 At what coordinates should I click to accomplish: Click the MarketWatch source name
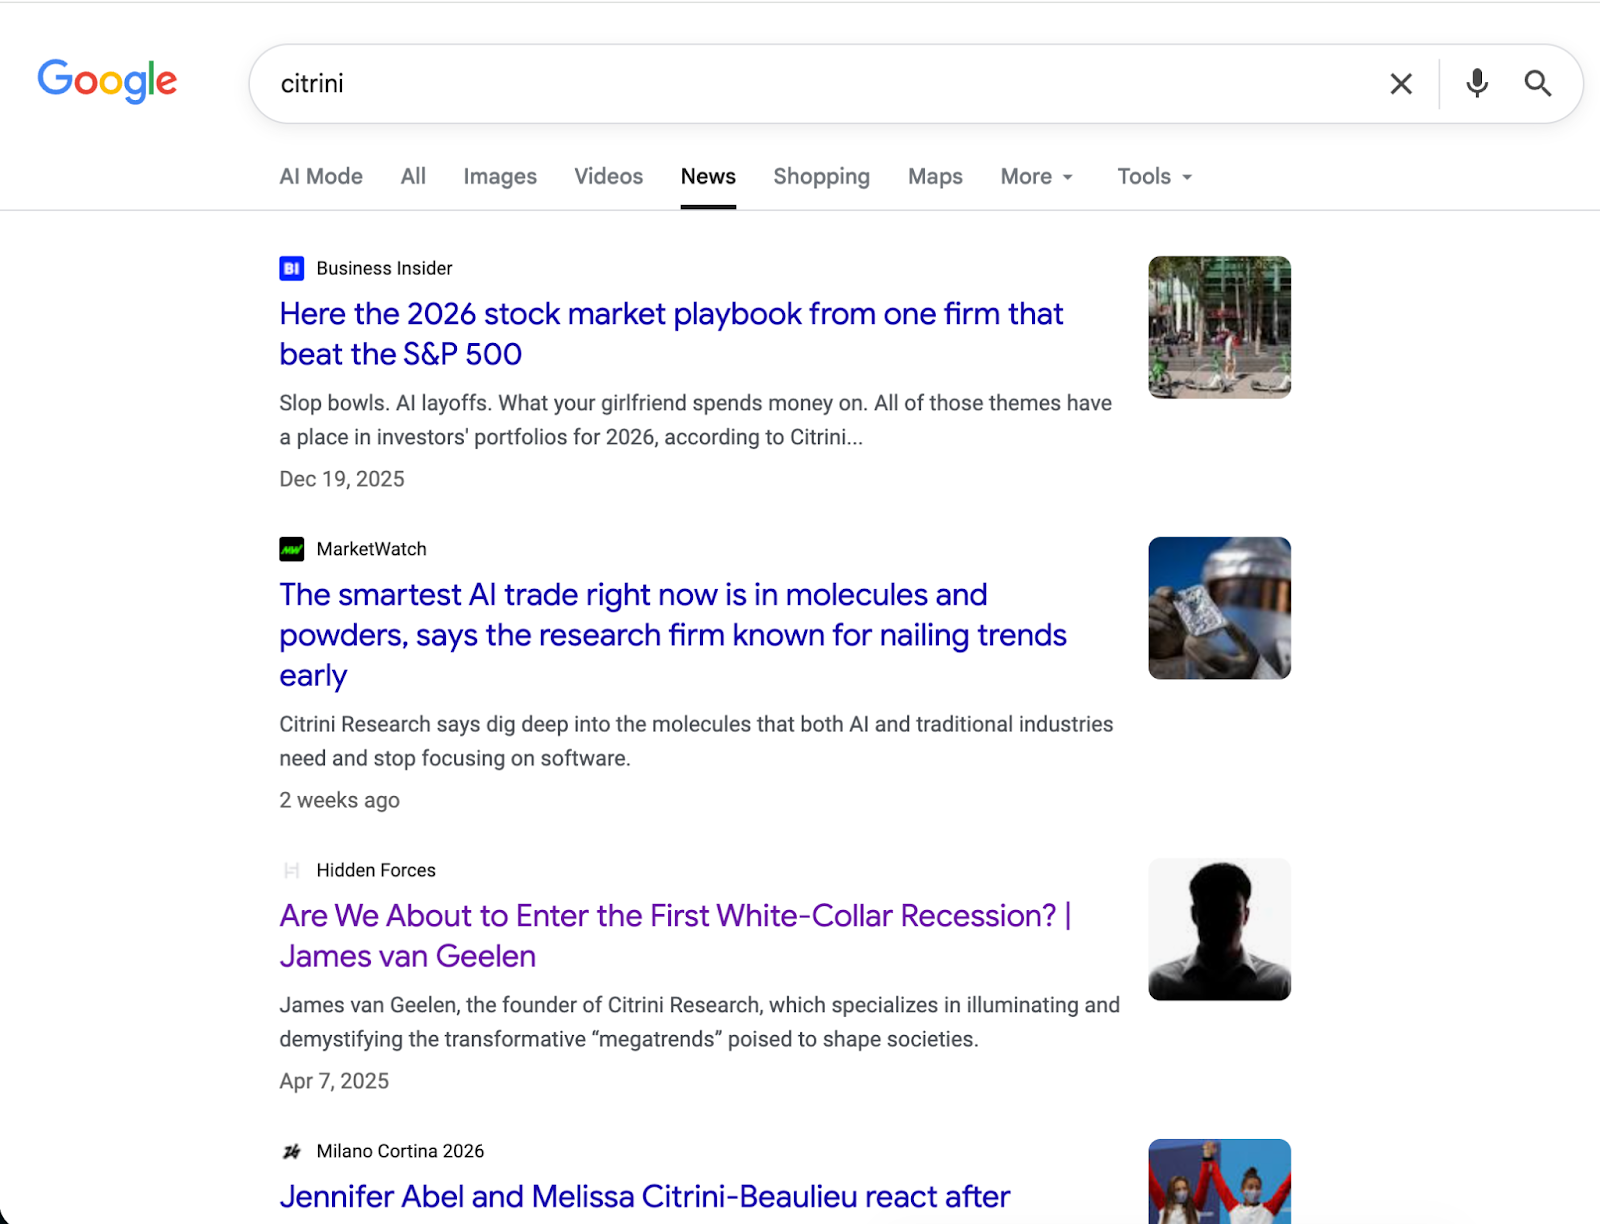tap(371, 550)
